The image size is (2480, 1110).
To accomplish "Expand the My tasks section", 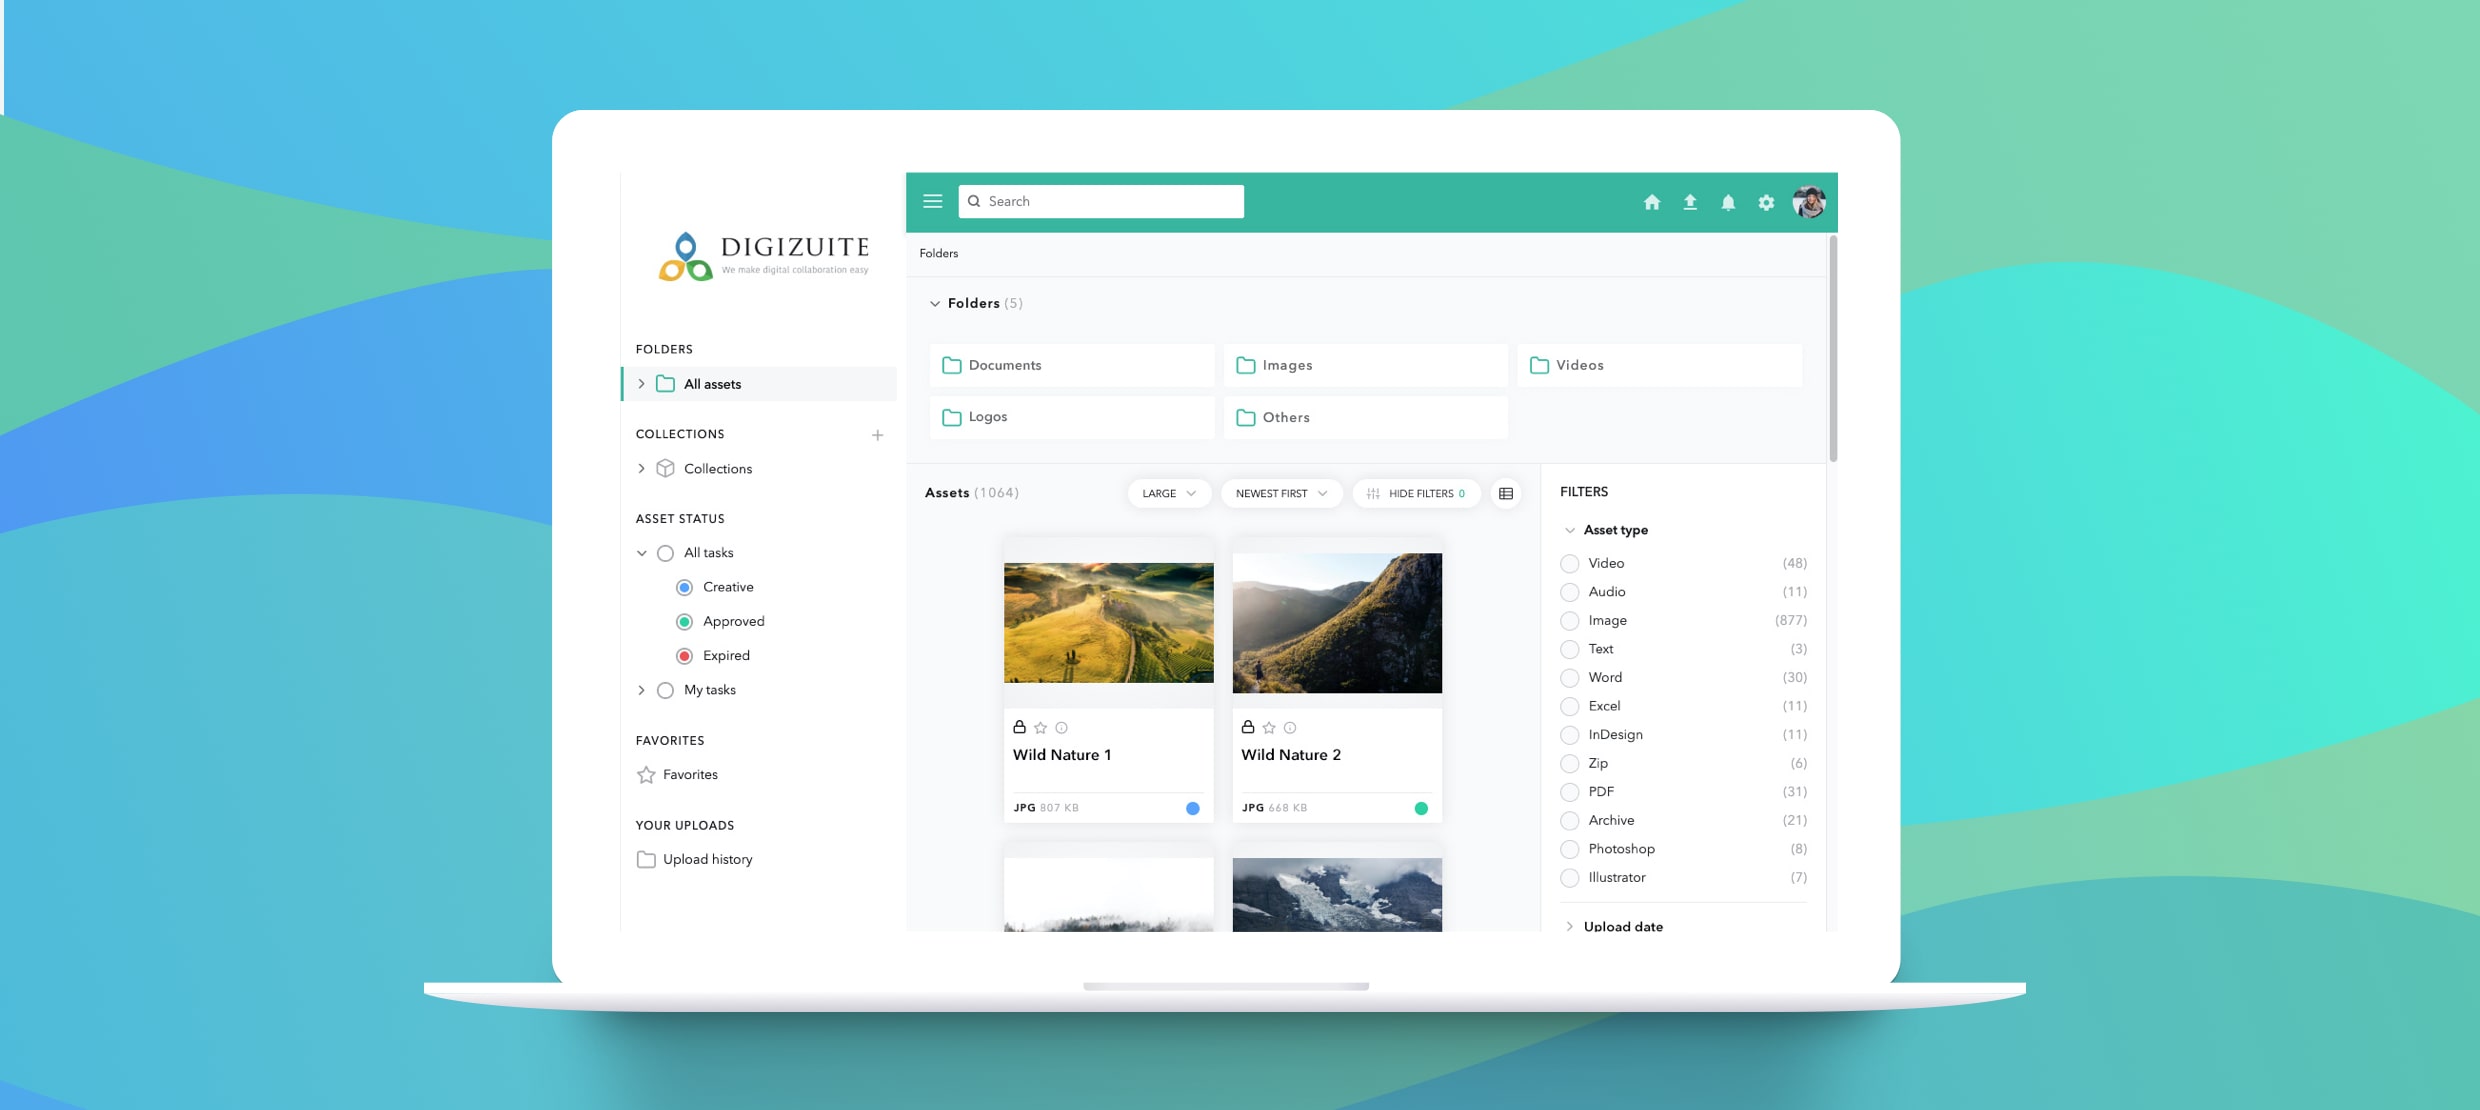I will coord(642,690).
